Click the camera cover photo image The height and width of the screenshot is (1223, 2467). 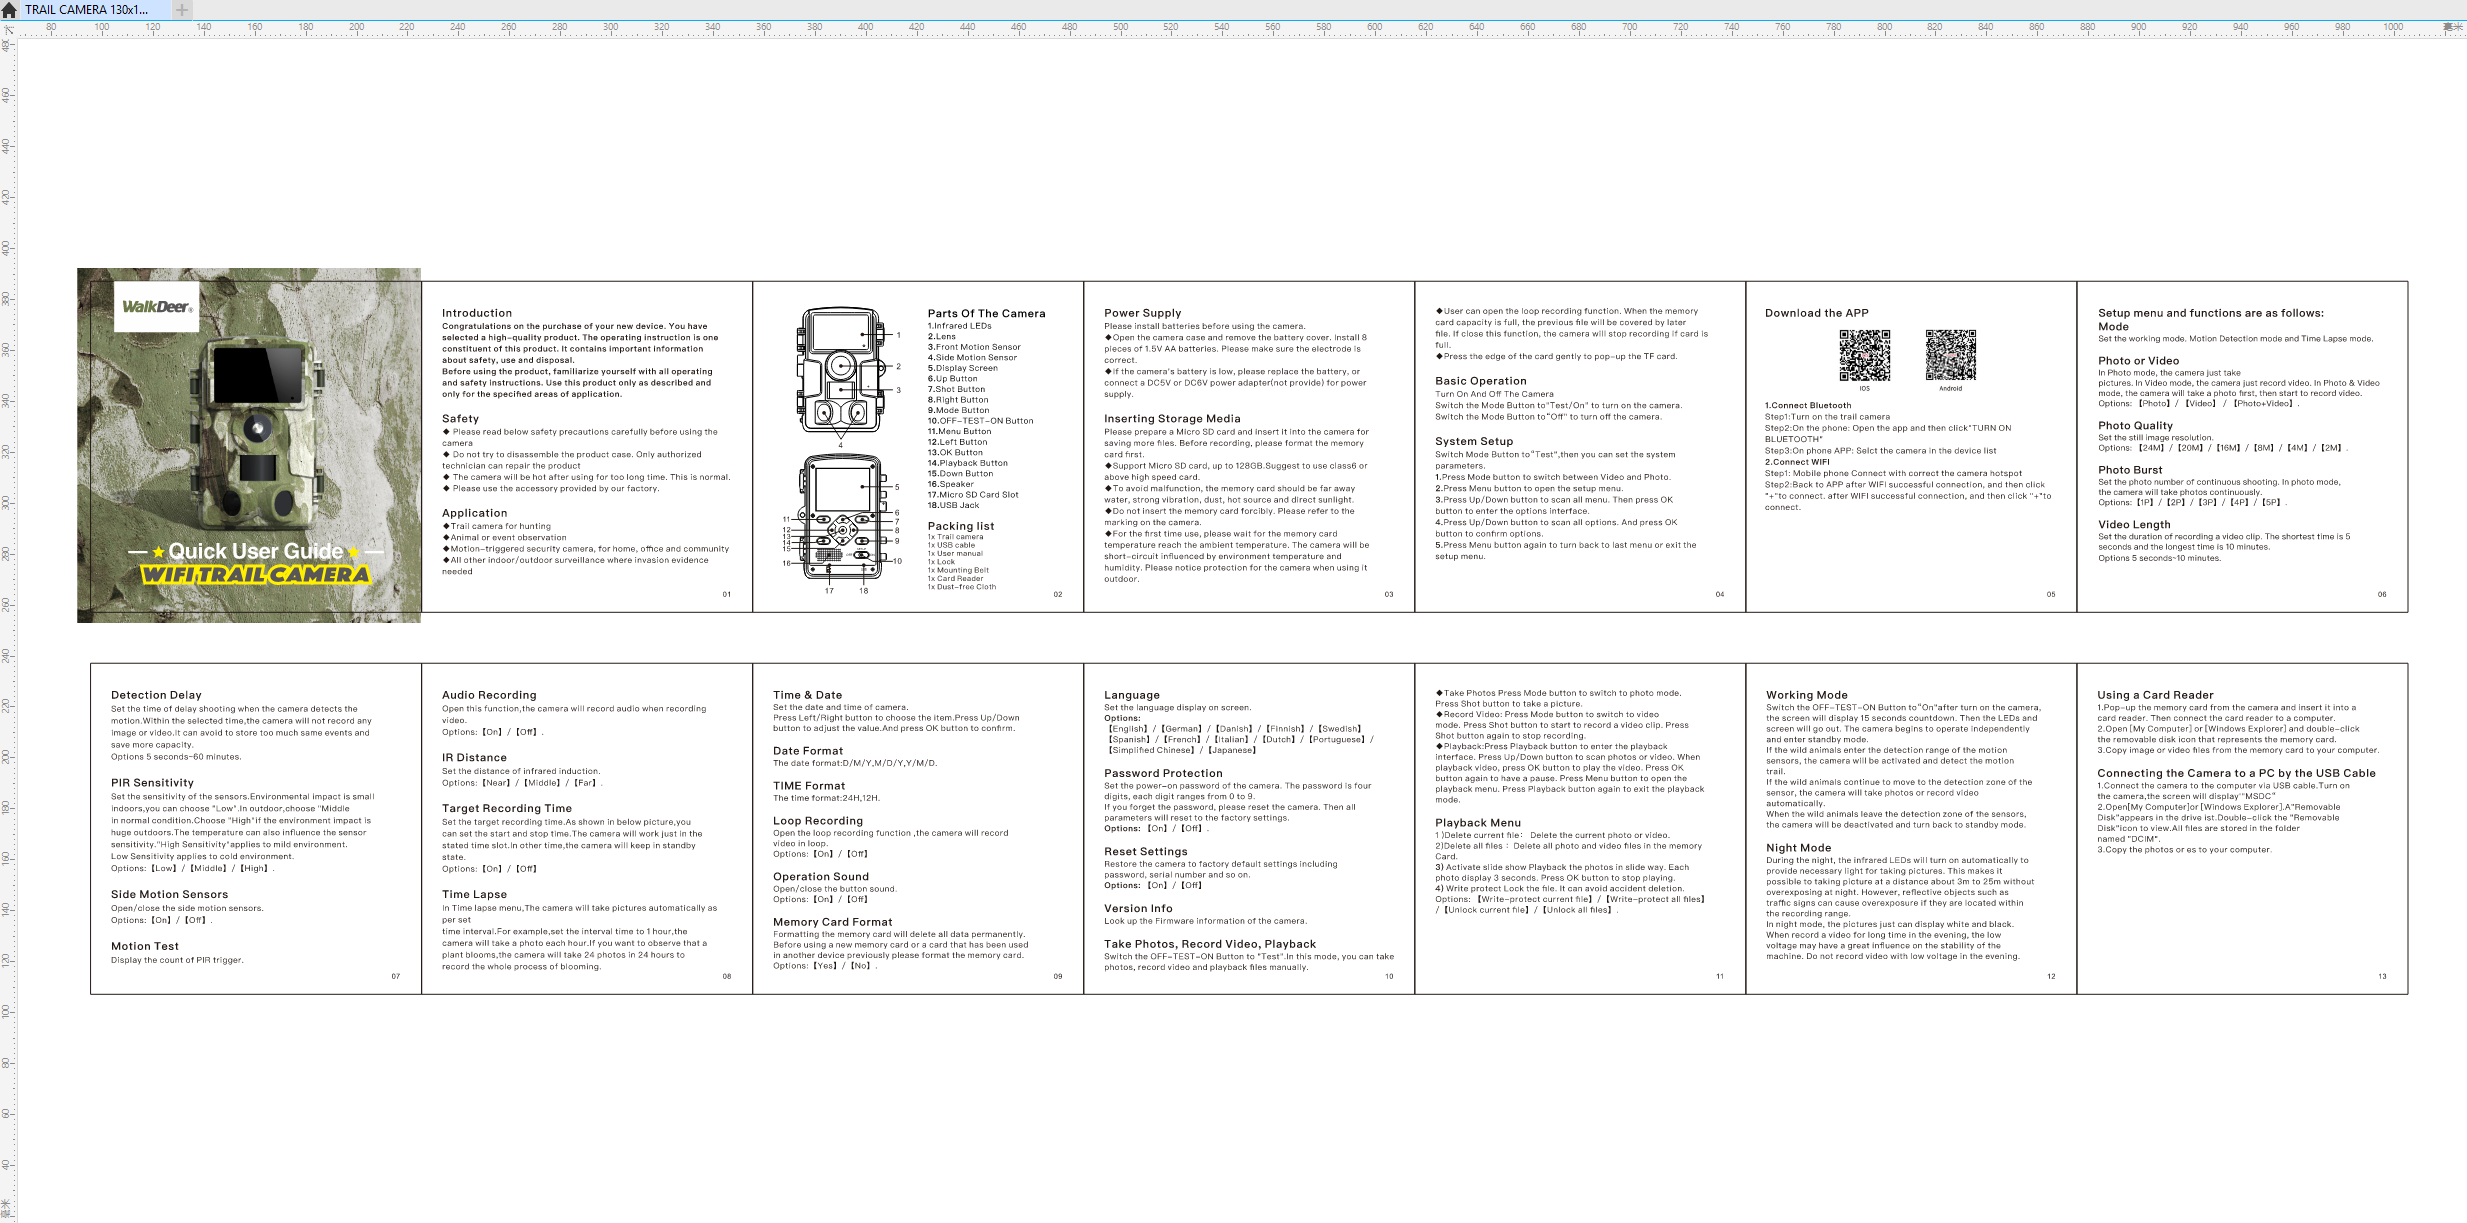pyautogui.click(x=258, y=435)
